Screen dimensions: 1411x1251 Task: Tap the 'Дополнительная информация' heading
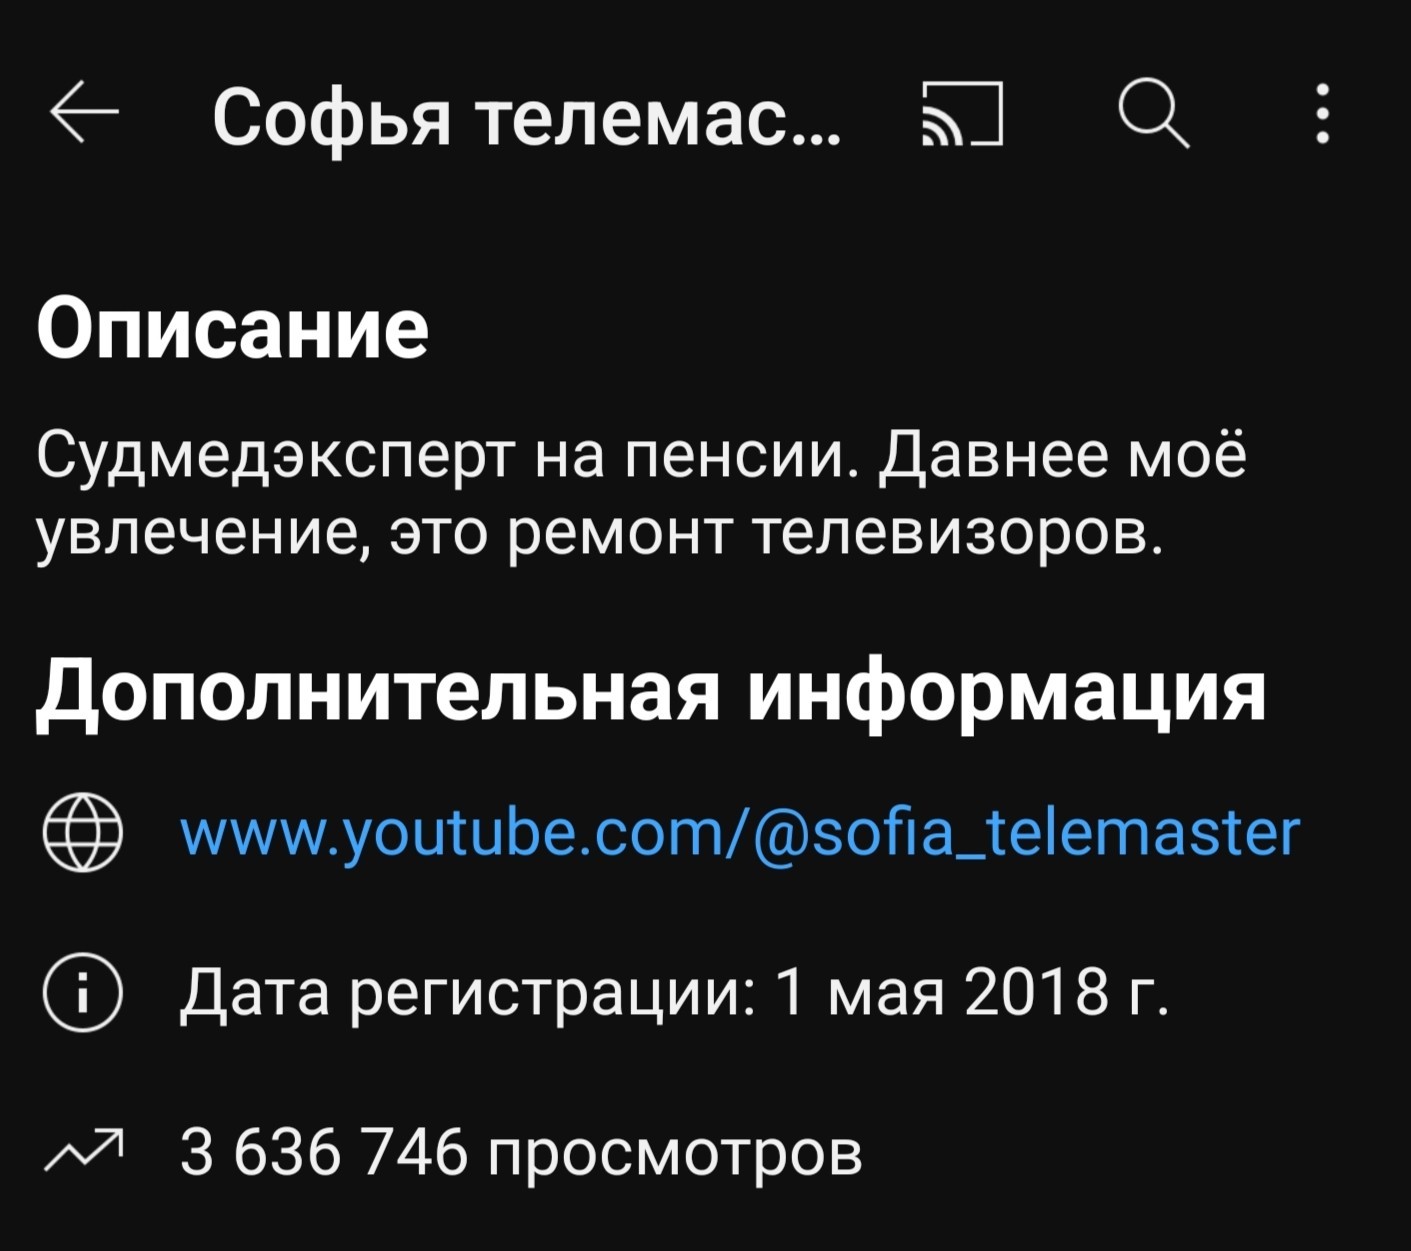[652, 690]
